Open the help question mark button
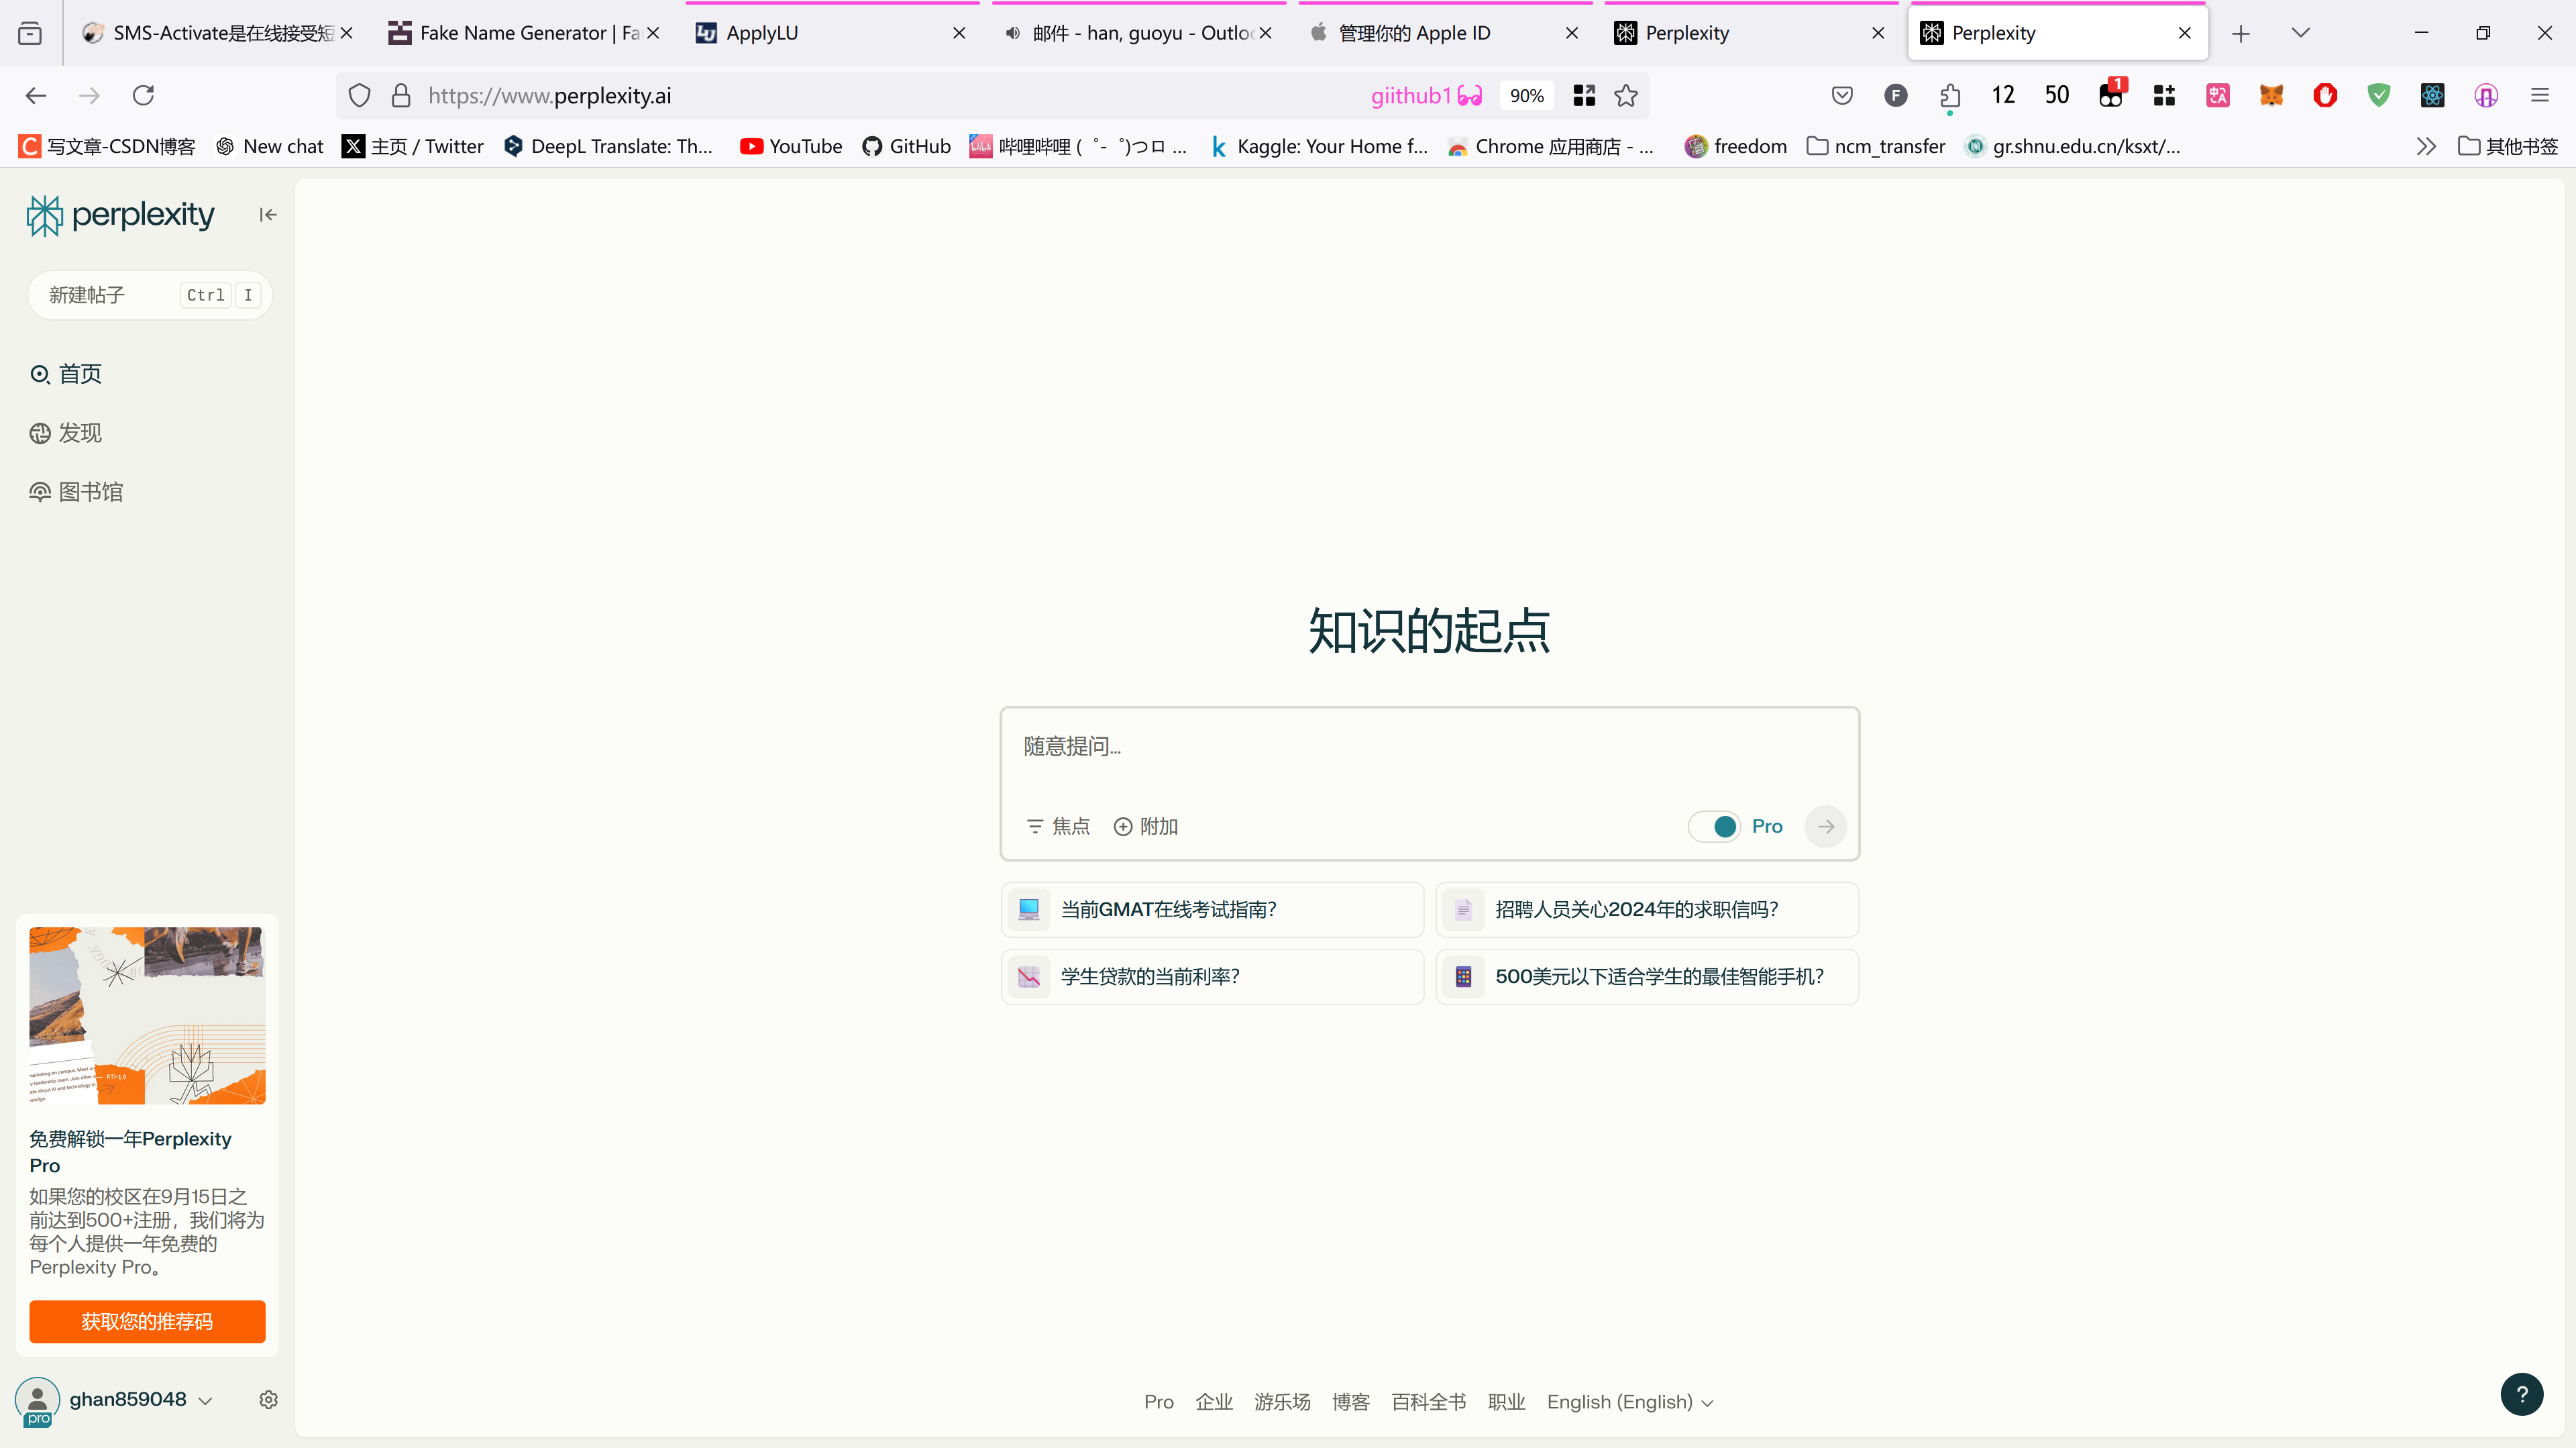This screenshot has height=1448, width=2576. [x=2521, y=1394]
